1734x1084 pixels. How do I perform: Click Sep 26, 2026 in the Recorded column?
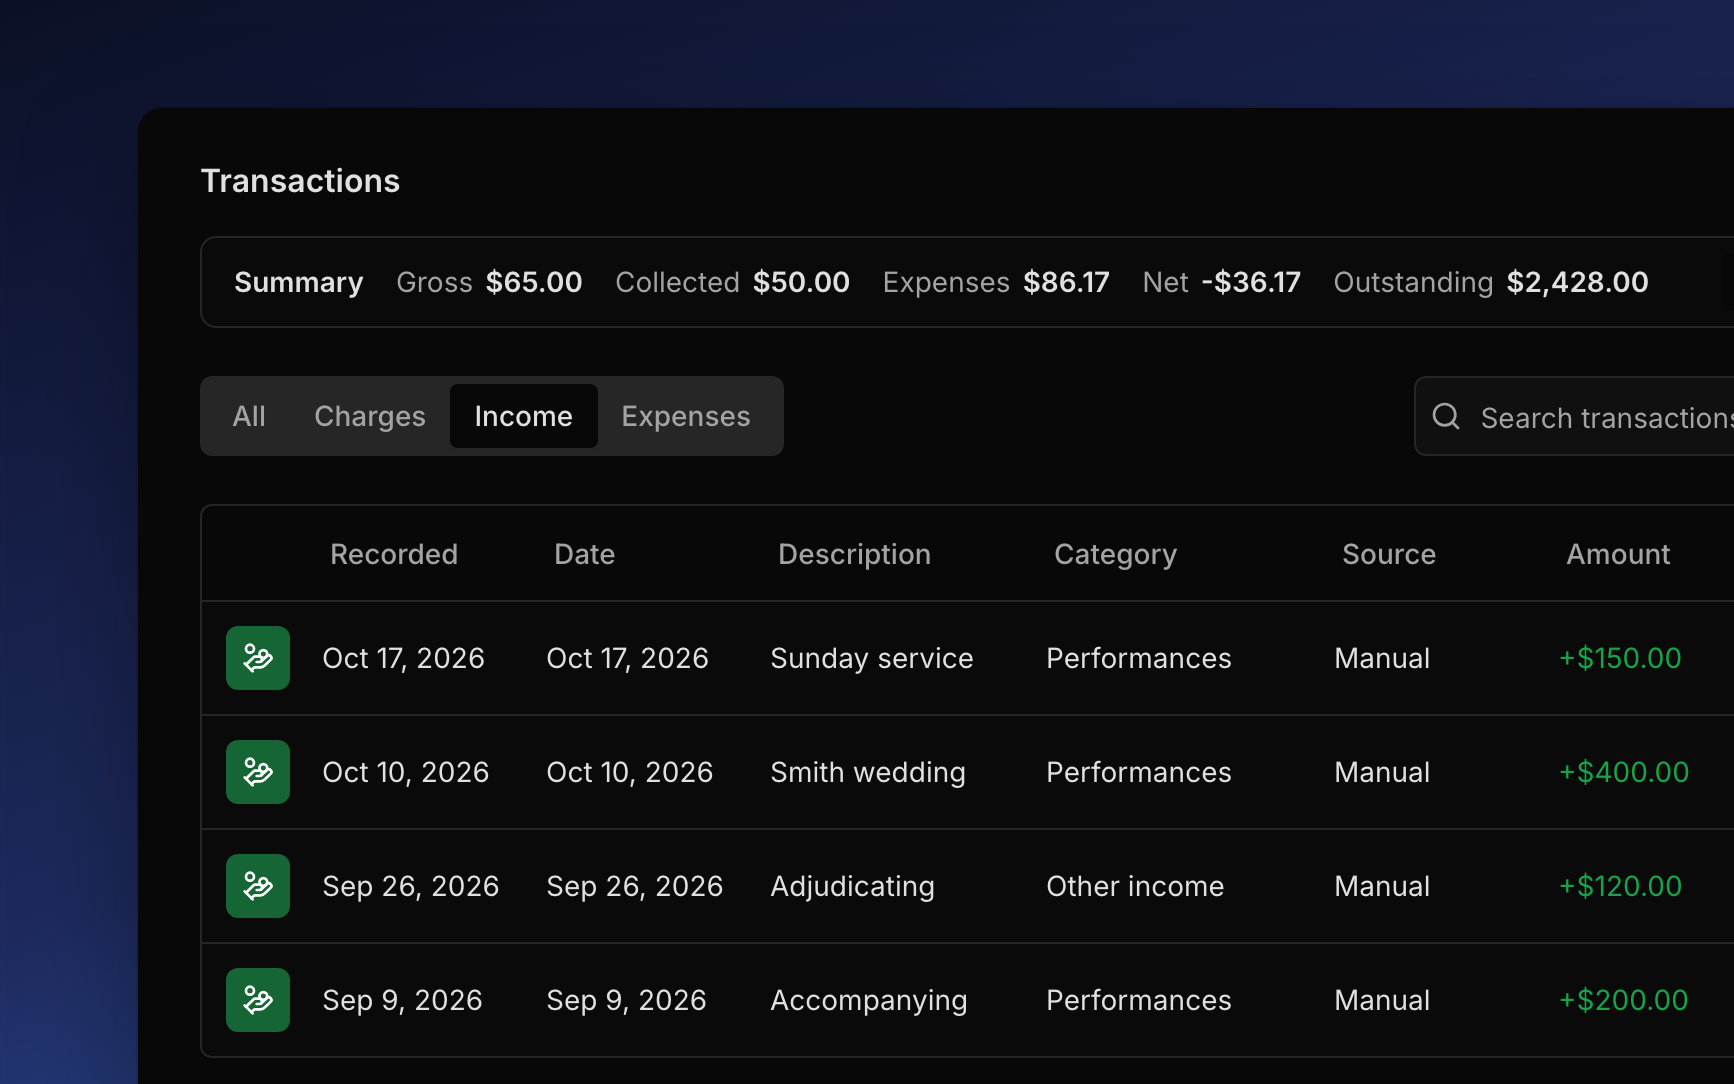coord(410,886)
